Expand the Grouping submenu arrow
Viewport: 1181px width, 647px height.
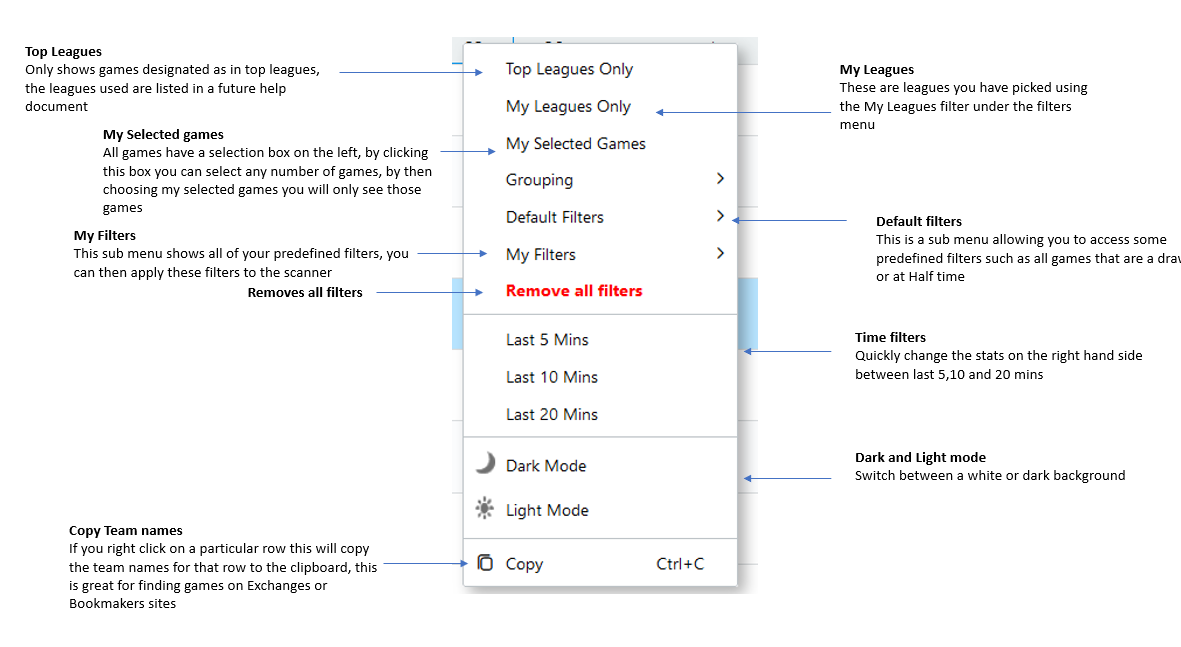pos(720,179)
